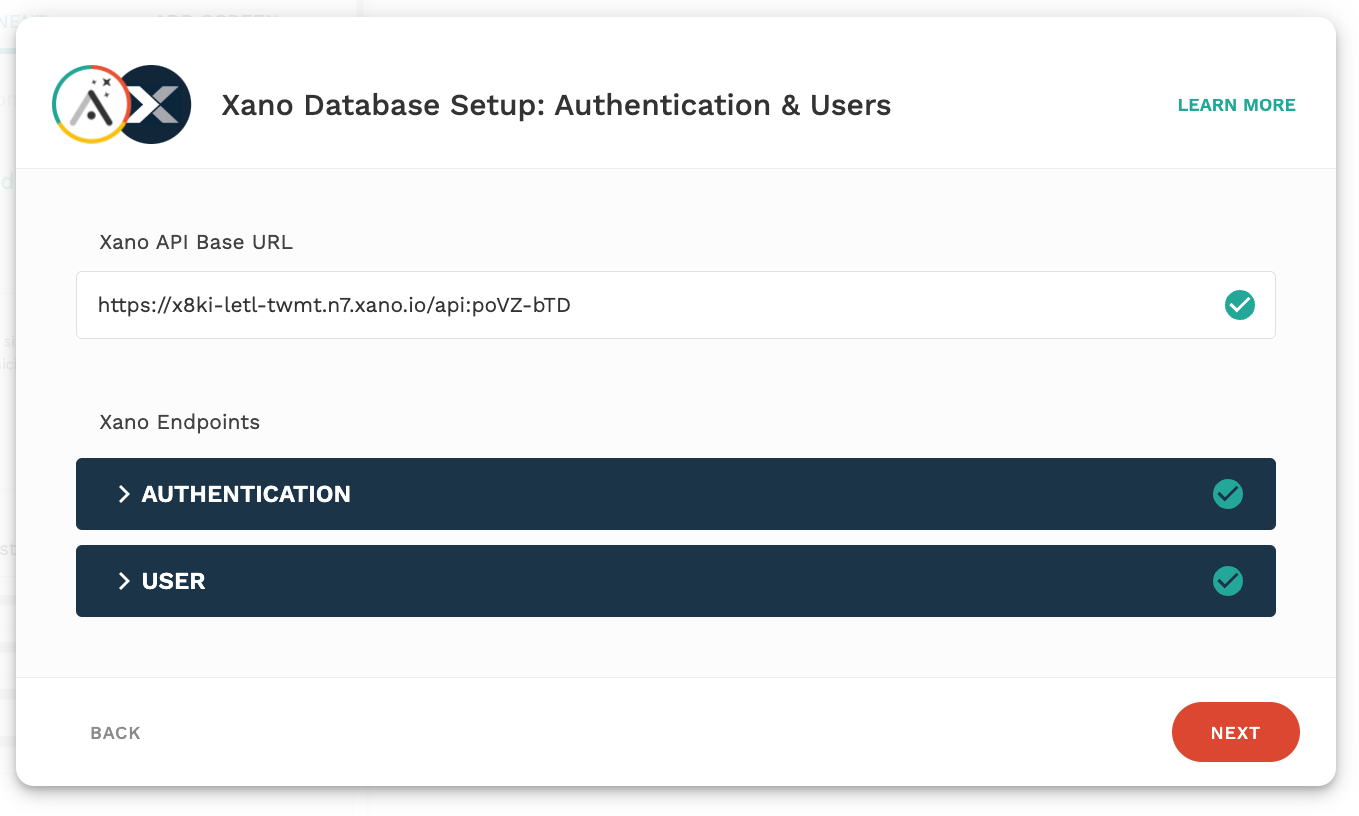Click the "Xano Endpoints" label
The width and height of the screenshot is (1359, 816).
point(180,422)
